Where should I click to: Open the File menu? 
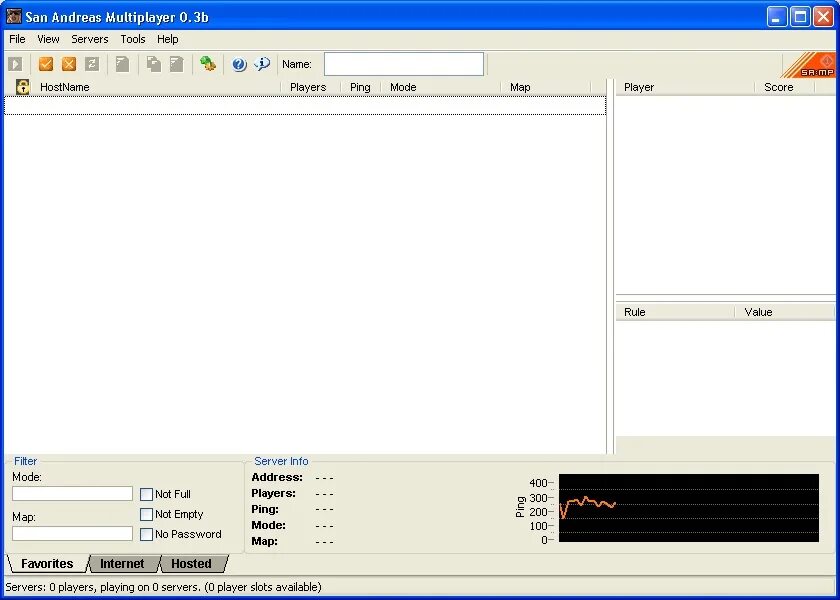click(x=17, y=39)
